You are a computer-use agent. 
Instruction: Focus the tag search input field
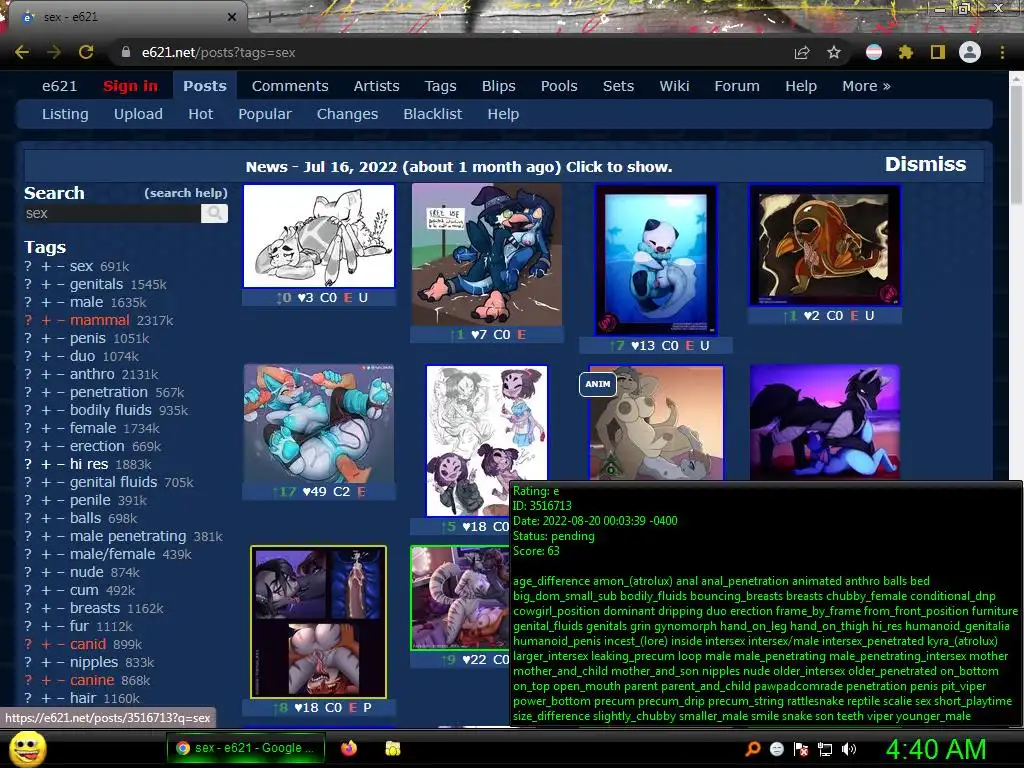[112, 214]
